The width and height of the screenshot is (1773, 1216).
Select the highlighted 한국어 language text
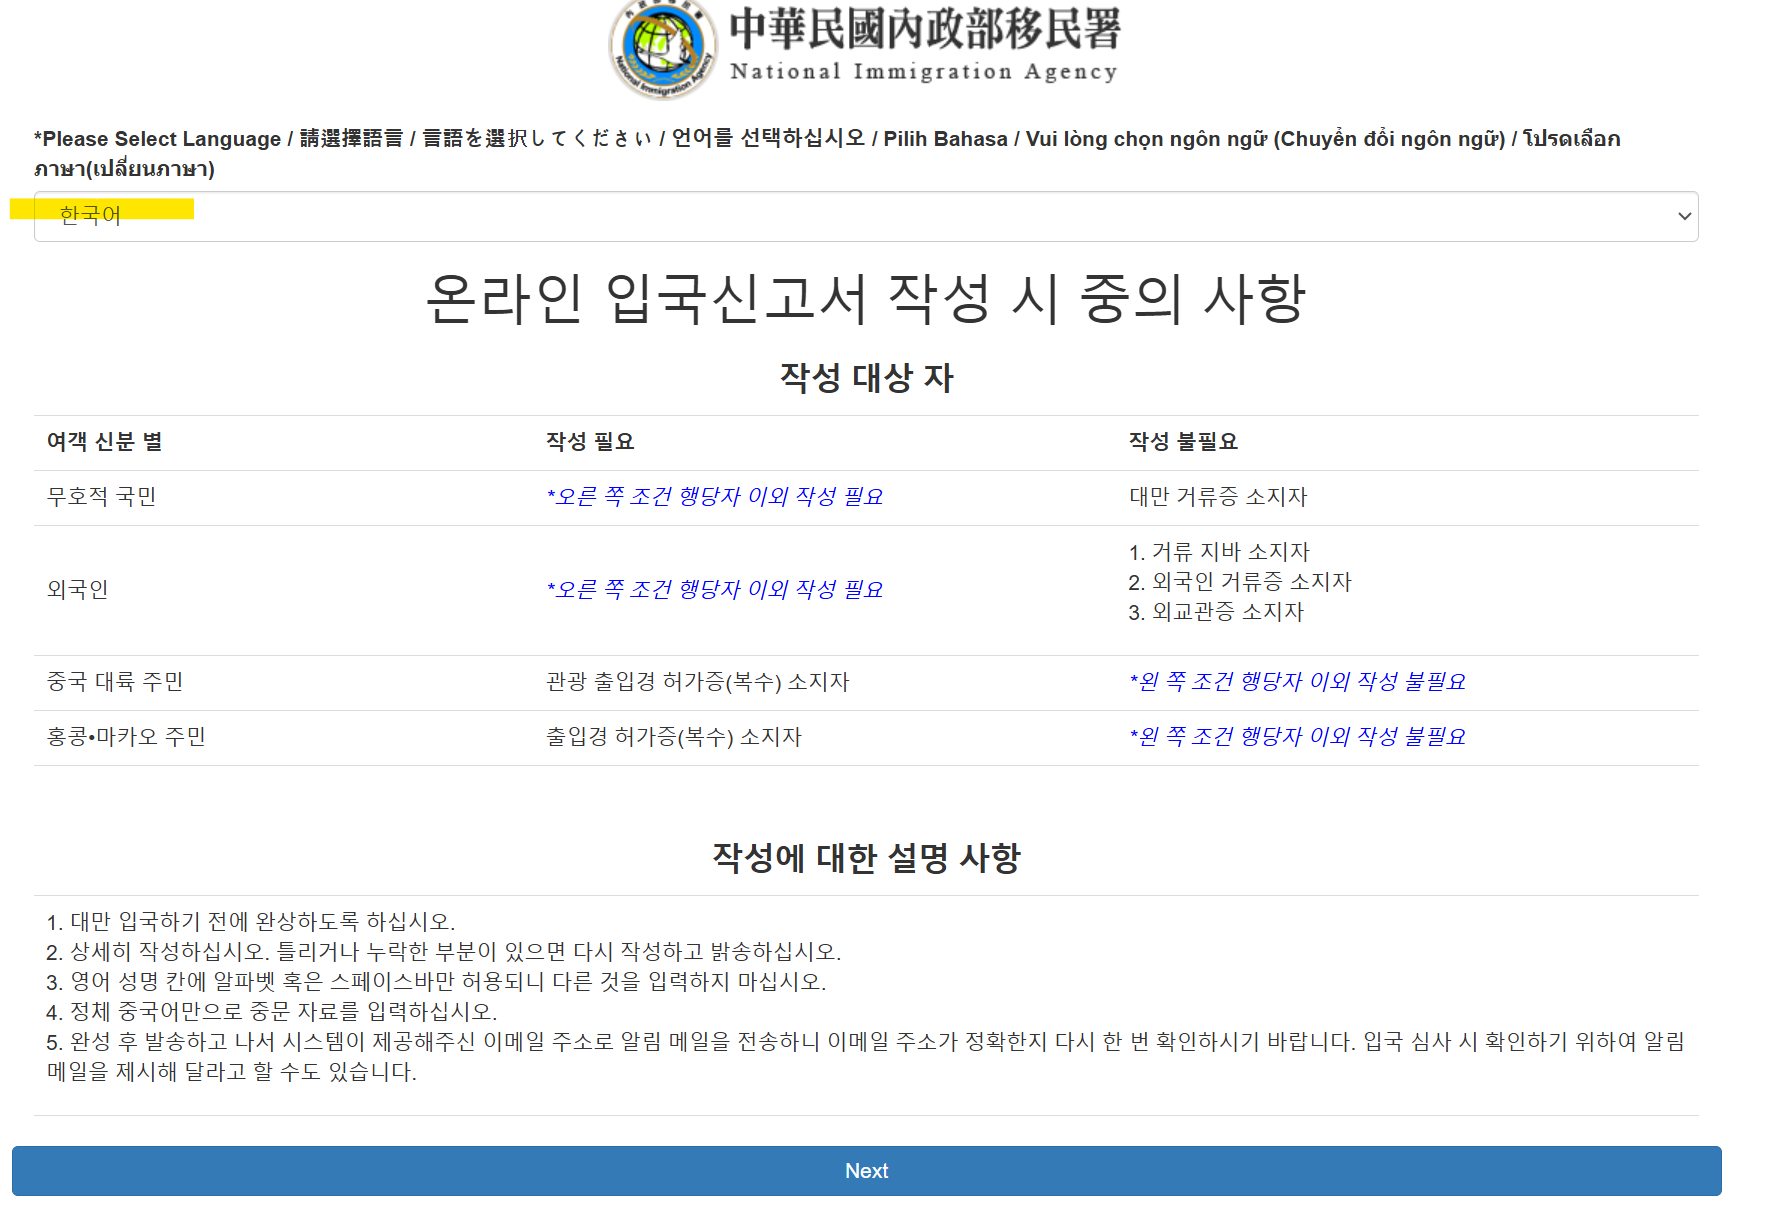click(91, 214)
